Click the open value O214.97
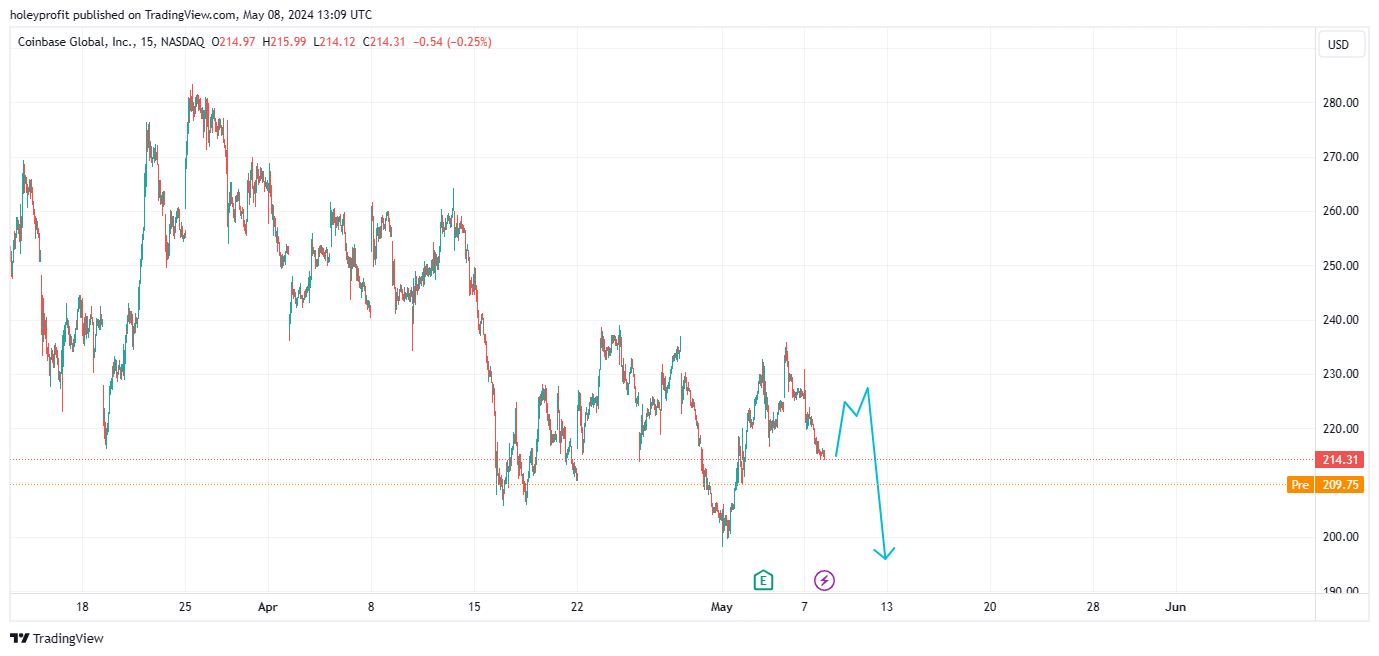This screenshot has width=1379, height=656. (x=232, y=42)
